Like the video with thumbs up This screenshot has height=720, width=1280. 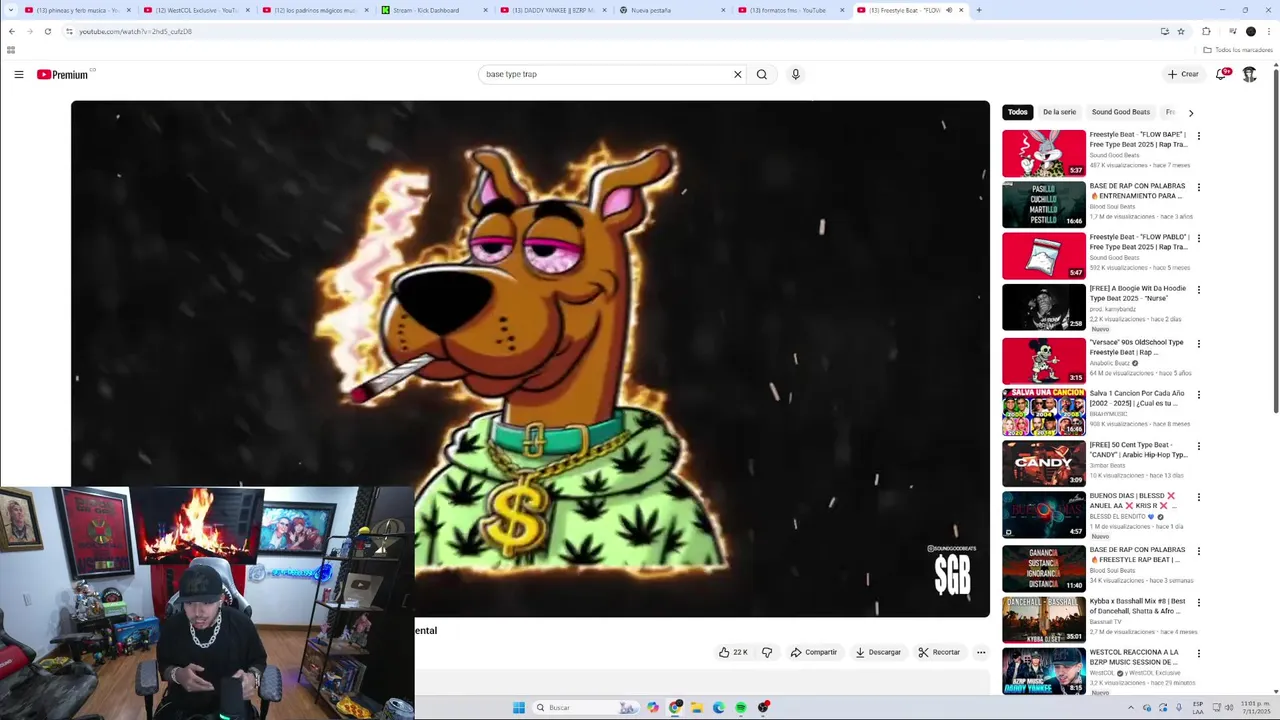point(732,652)
